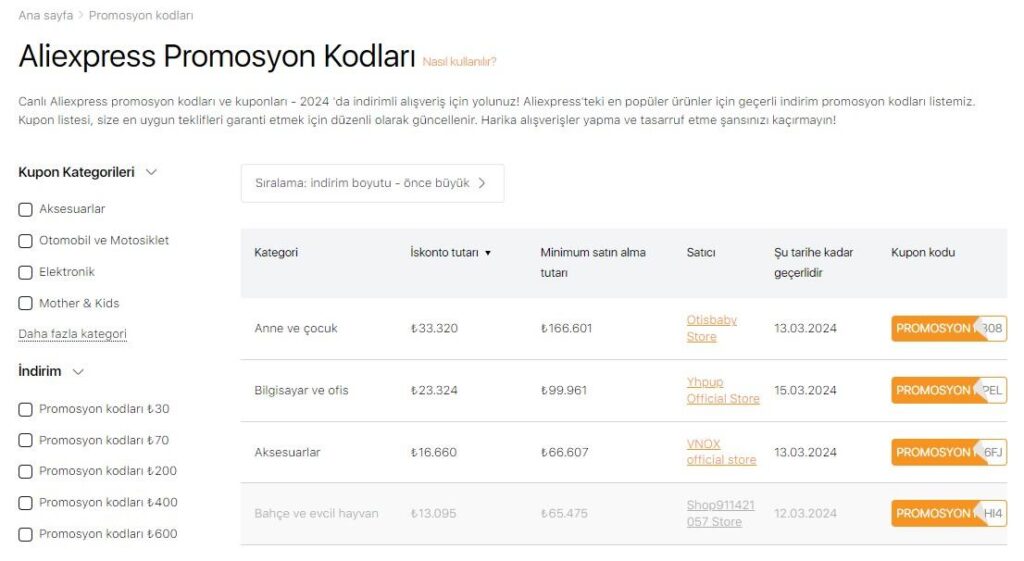1024x561 pixels.
Task: Show Daha fazla kategori link
Action: click(x=72, y=334)
